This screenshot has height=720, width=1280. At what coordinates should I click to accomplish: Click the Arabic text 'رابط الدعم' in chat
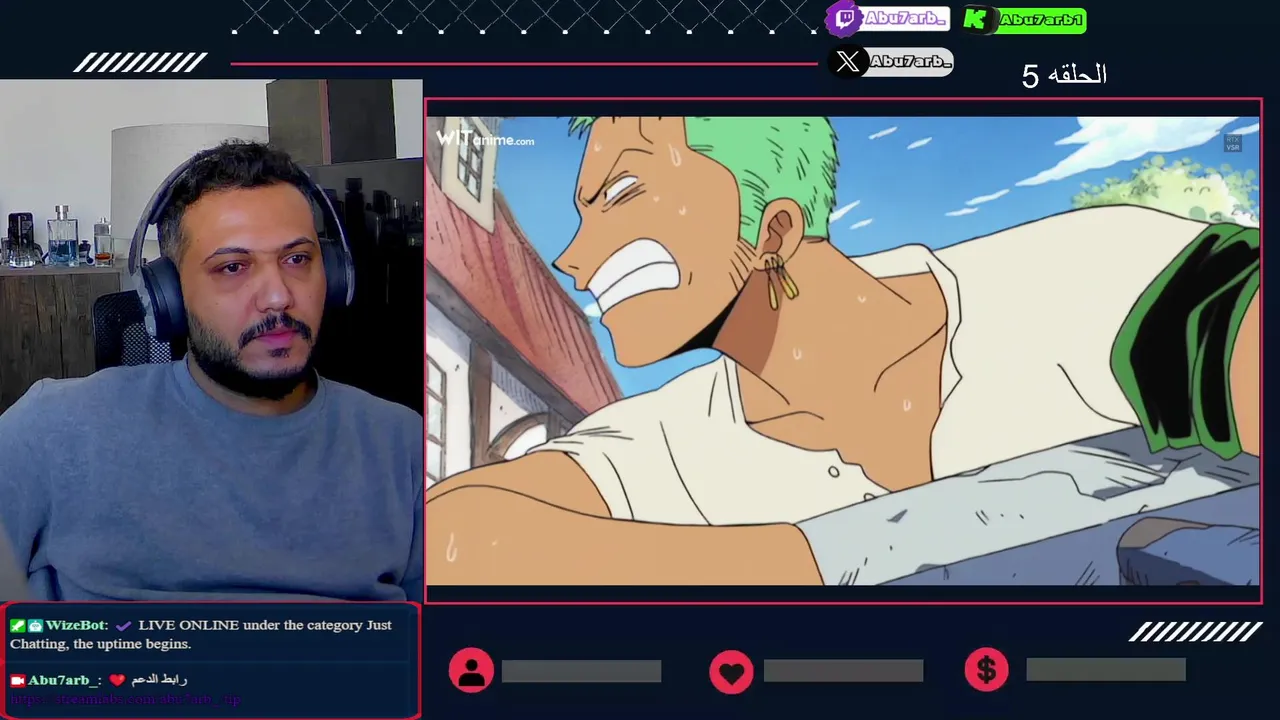tap(159, 680)
